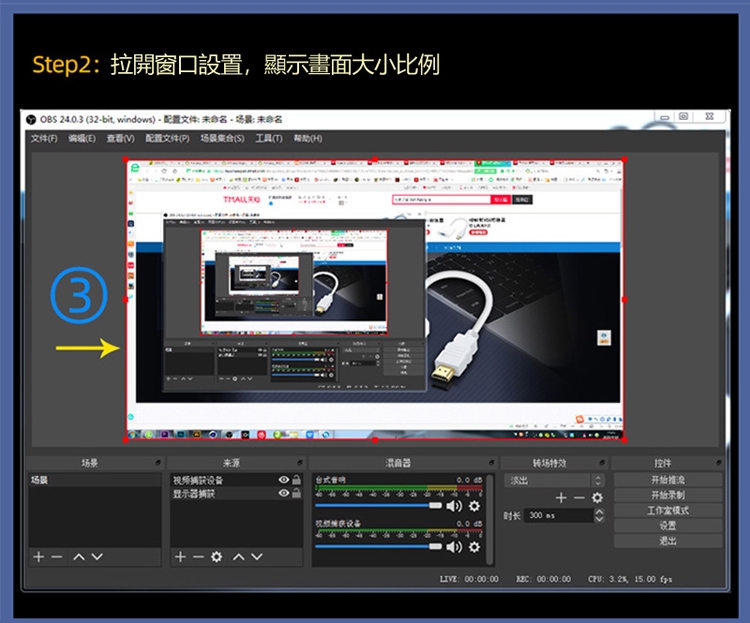Move selected scene down in list

click(x=97, y=556)
